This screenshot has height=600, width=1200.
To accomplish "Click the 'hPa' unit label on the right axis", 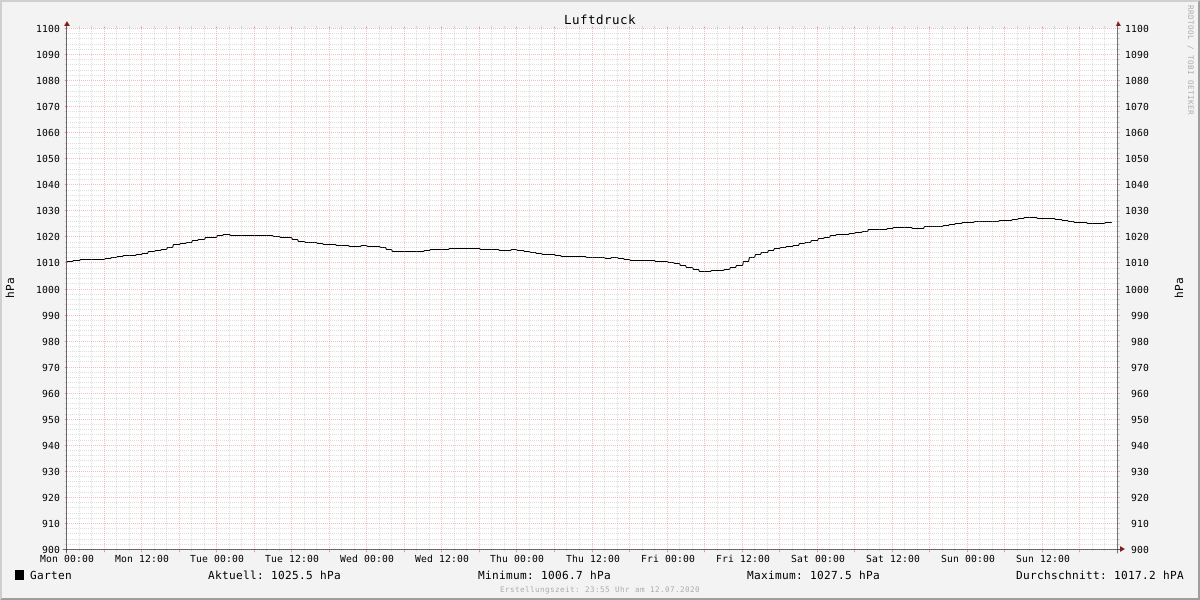I will coord(1179,288).
